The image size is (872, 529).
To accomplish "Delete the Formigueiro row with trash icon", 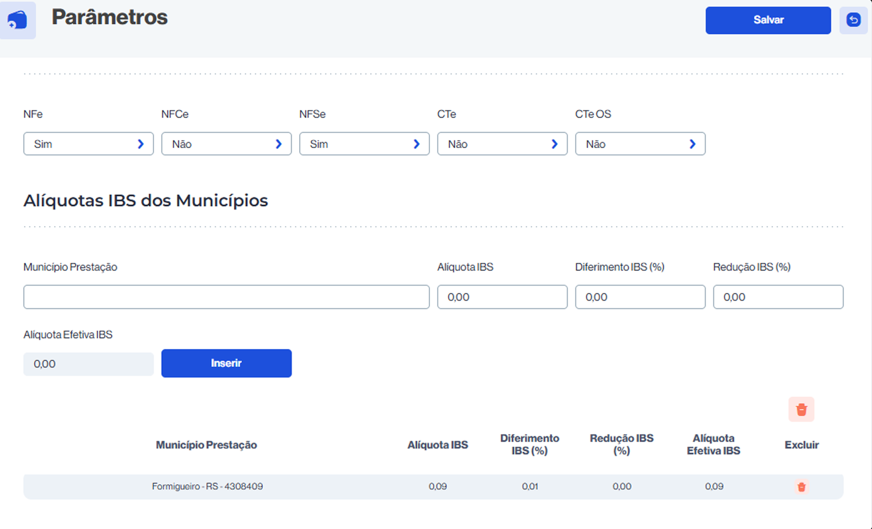I will tap(801, 487).
